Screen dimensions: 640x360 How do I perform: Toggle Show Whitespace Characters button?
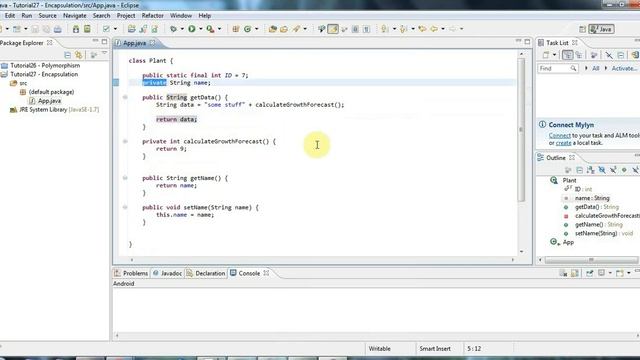[x=366, y=29]
